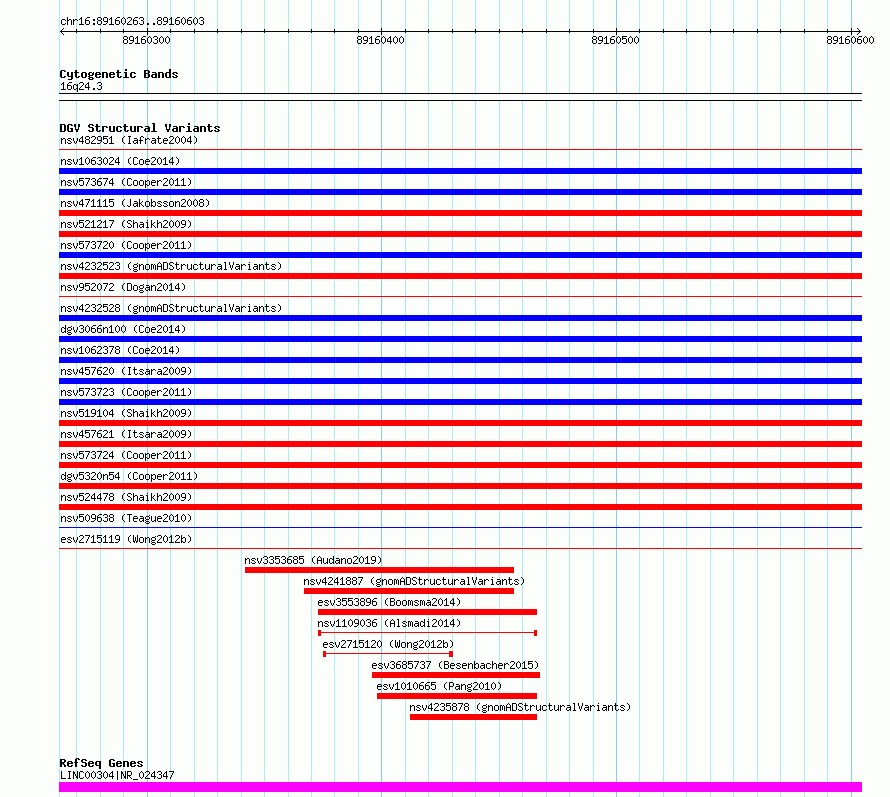Open variant nsv573720 (Cooper2011)

click(126, 246)
